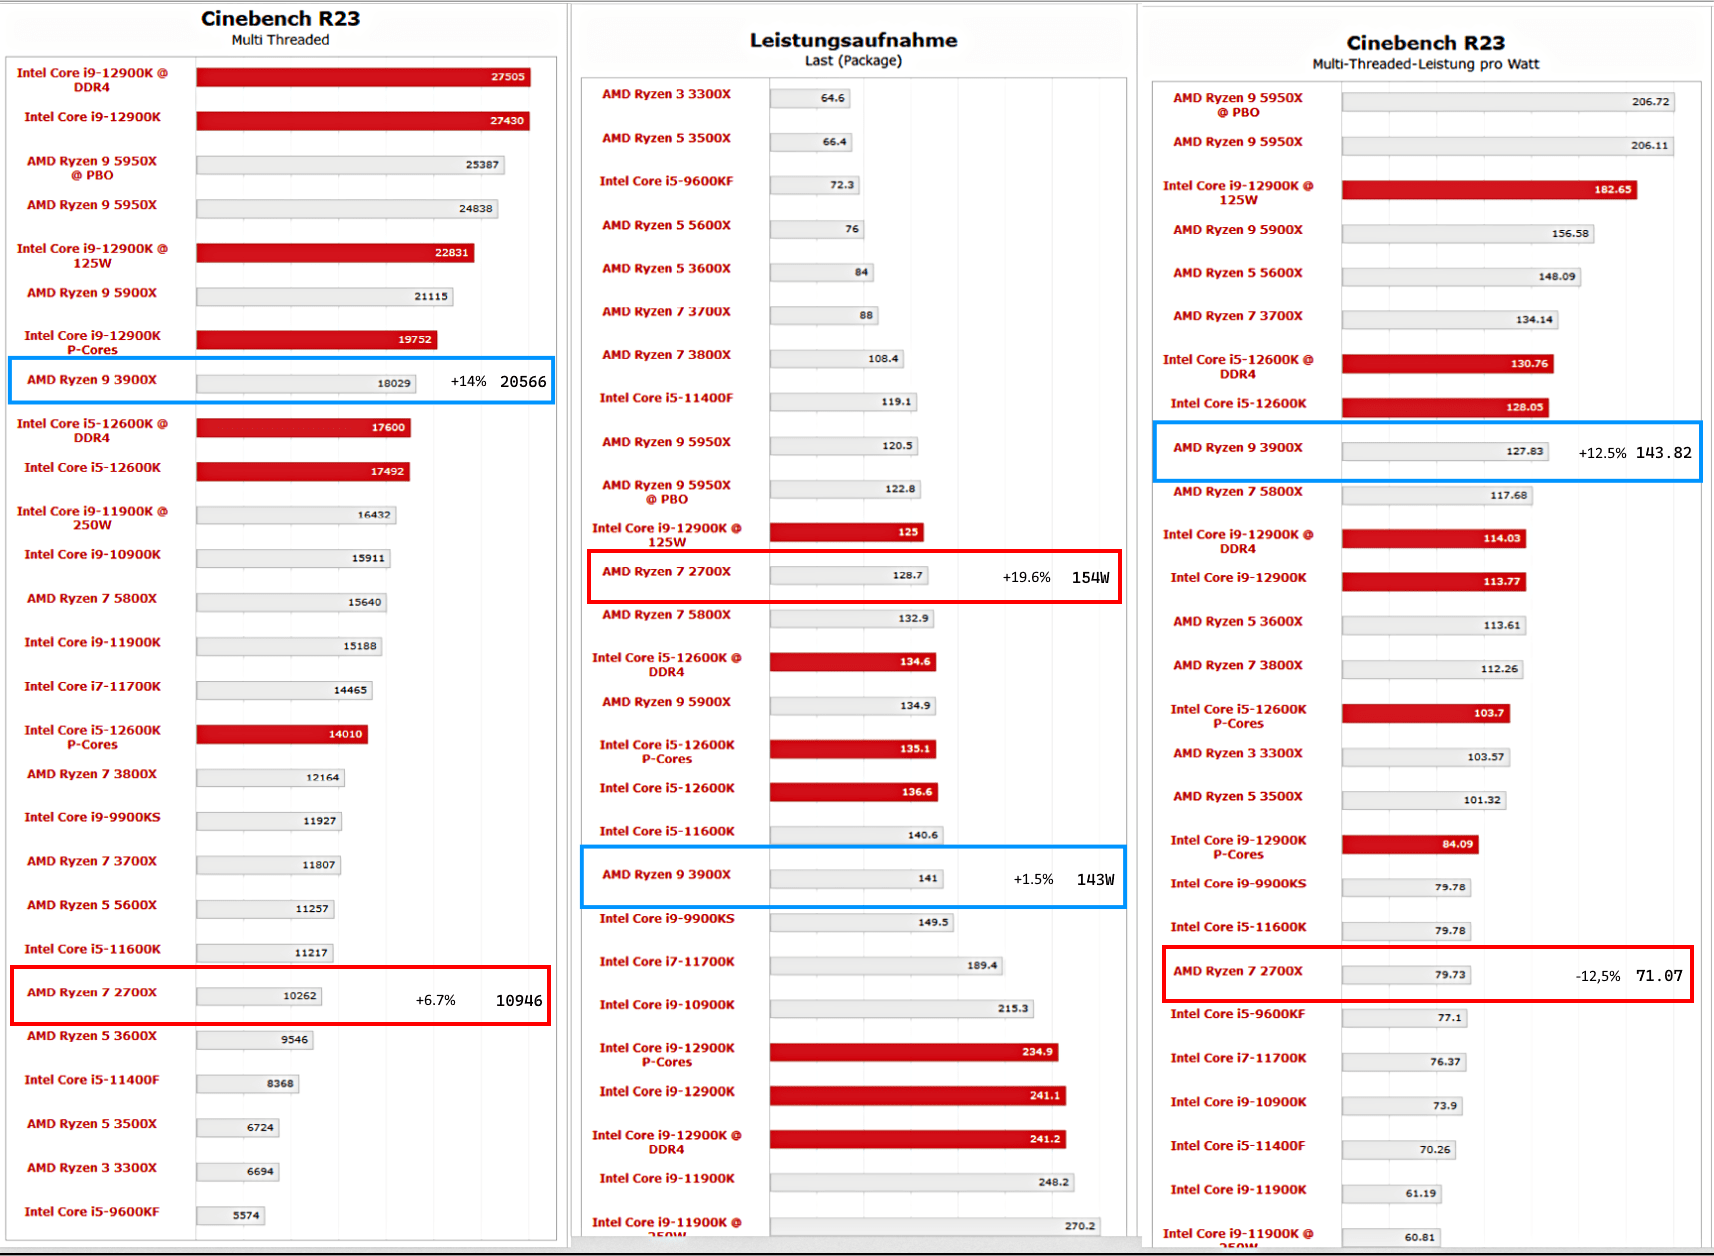Click the 'Multi-Threaded-Leistung pro Watt' subtitle

click(1425, 64)
